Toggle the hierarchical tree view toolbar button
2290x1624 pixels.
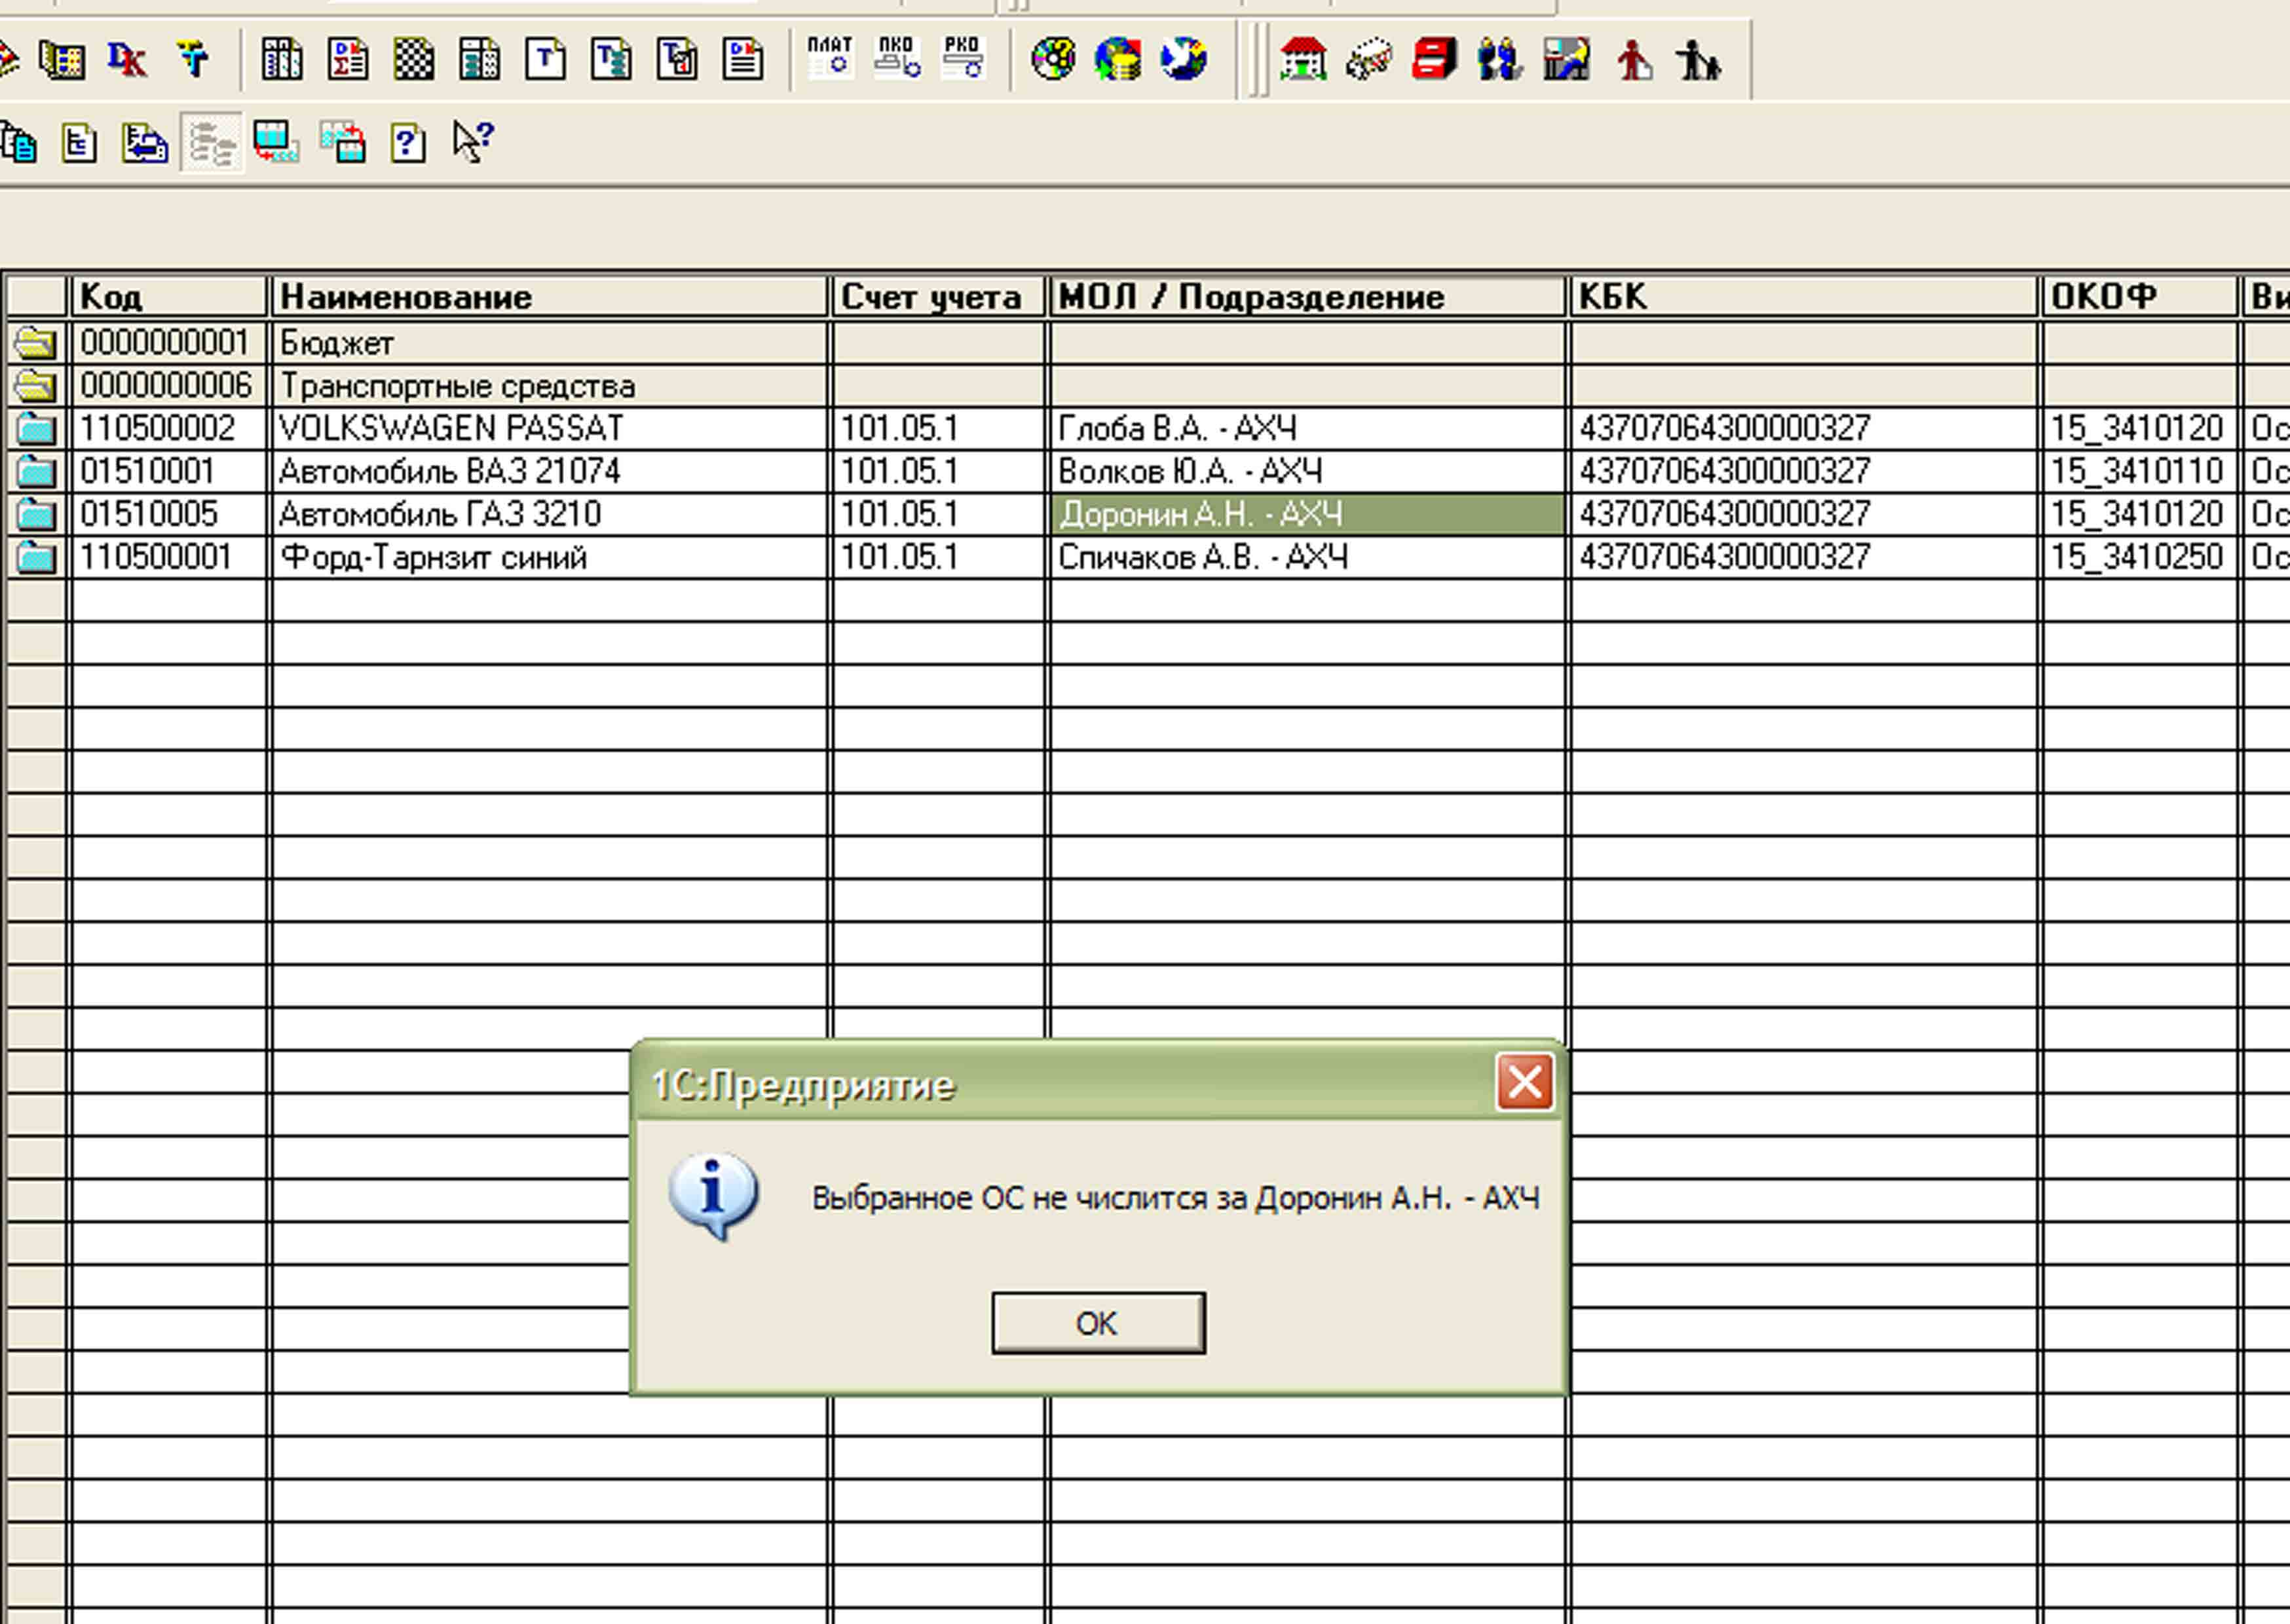click(x=212, y=143)
